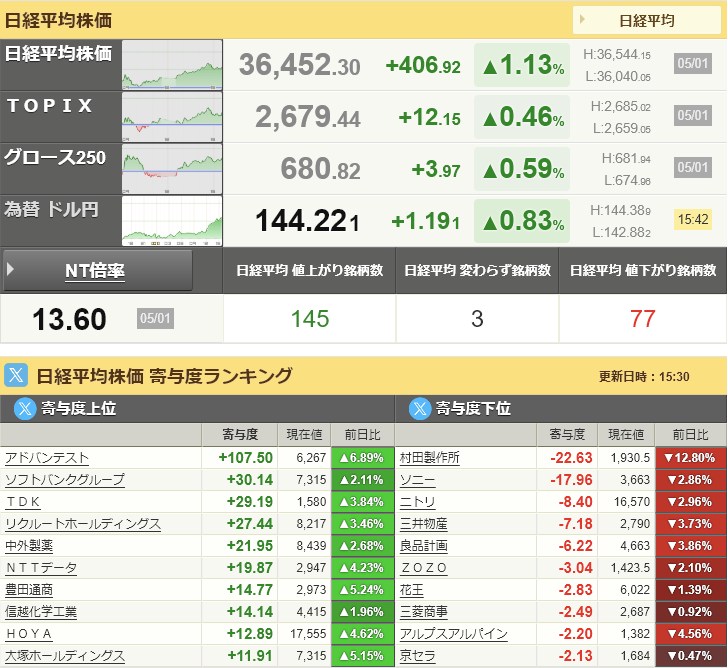The width and height of the screenshot is (728, 668).
Task: Open 三菱商事 stock link
Action: (423, 612)
